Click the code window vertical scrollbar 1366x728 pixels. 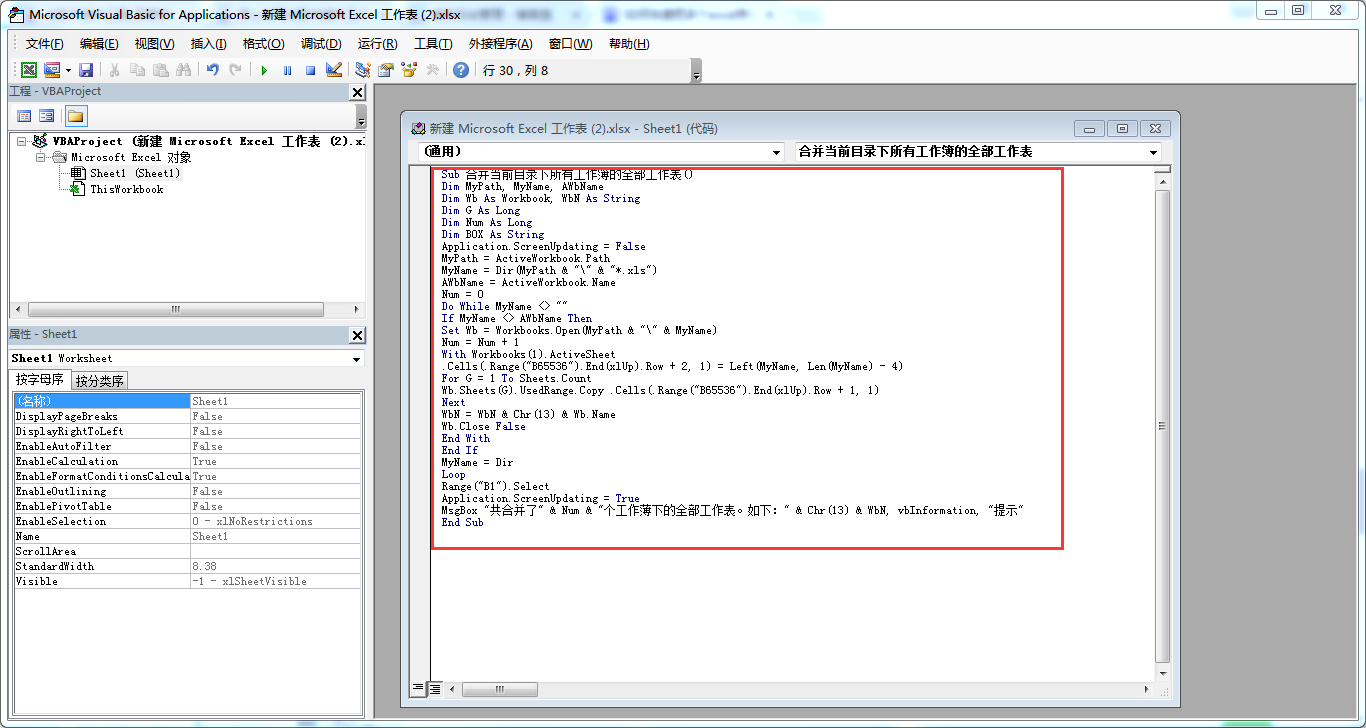pos(1161,425)
